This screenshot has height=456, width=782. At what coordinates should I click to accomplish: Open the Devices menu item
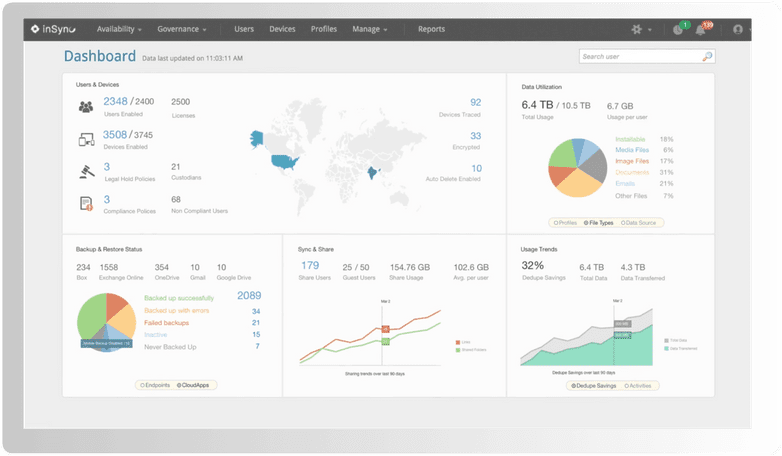(x=282, y=29)
